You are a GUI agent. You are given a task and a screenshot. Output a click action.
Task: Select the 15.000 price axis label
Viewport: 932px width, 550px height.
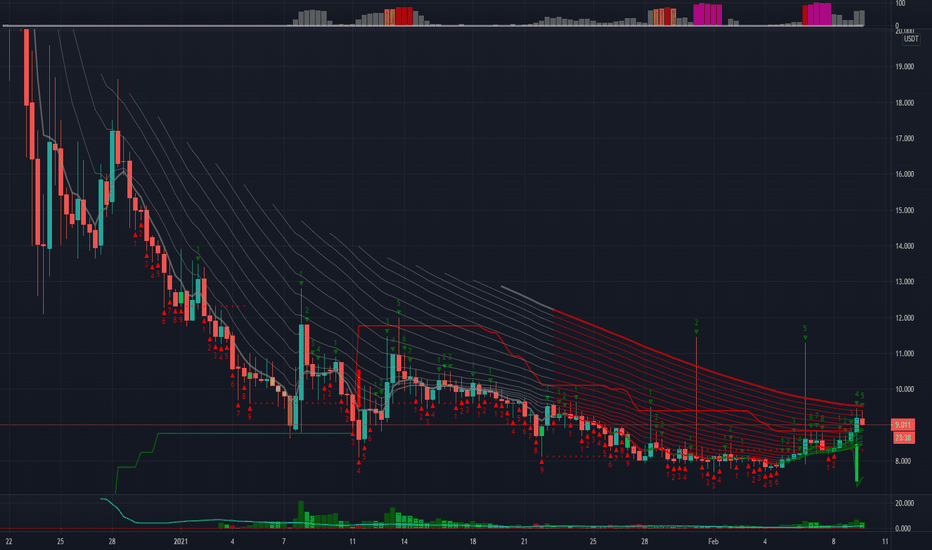tap(905, 210)
